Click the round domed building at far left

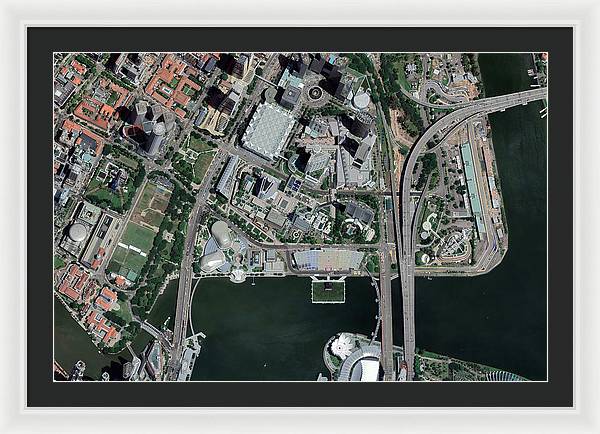point(77,232)
